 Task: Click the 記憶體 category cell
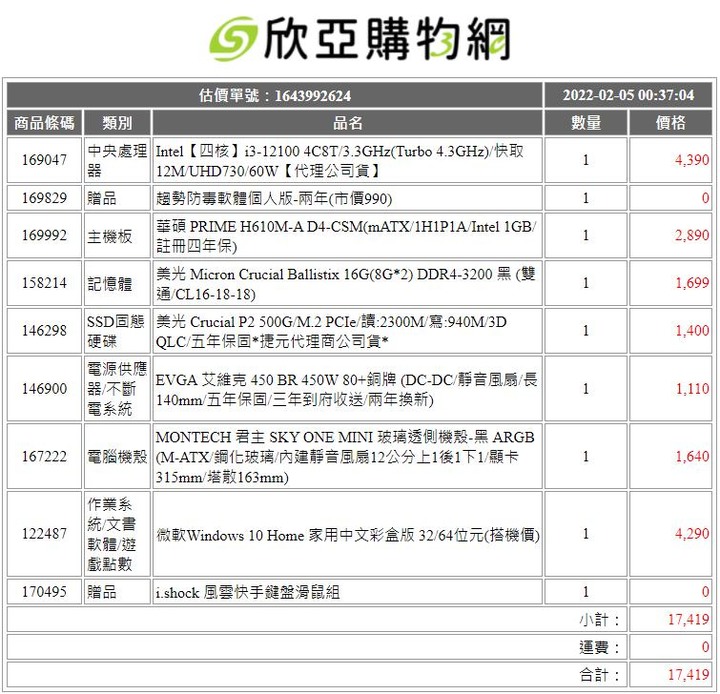(117, 283)
